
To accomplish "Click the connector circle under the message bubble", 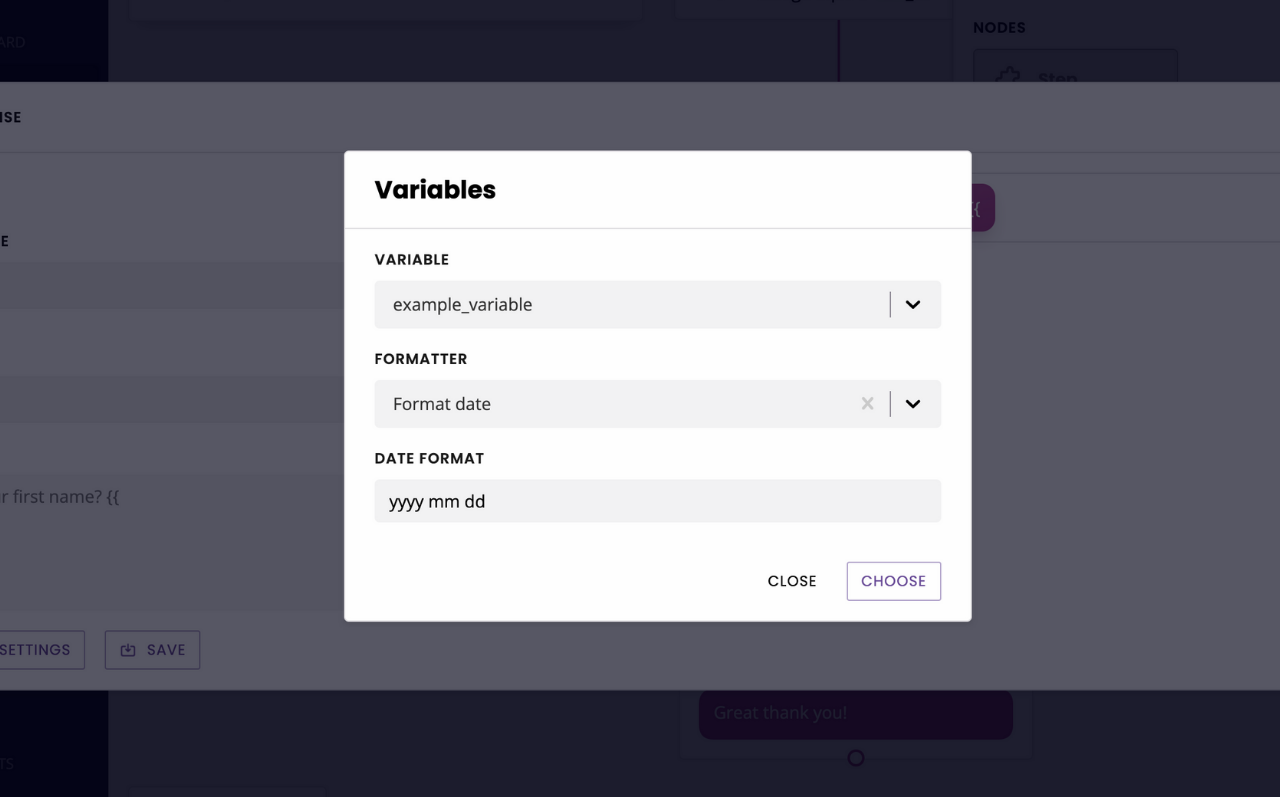I will 855,758.
